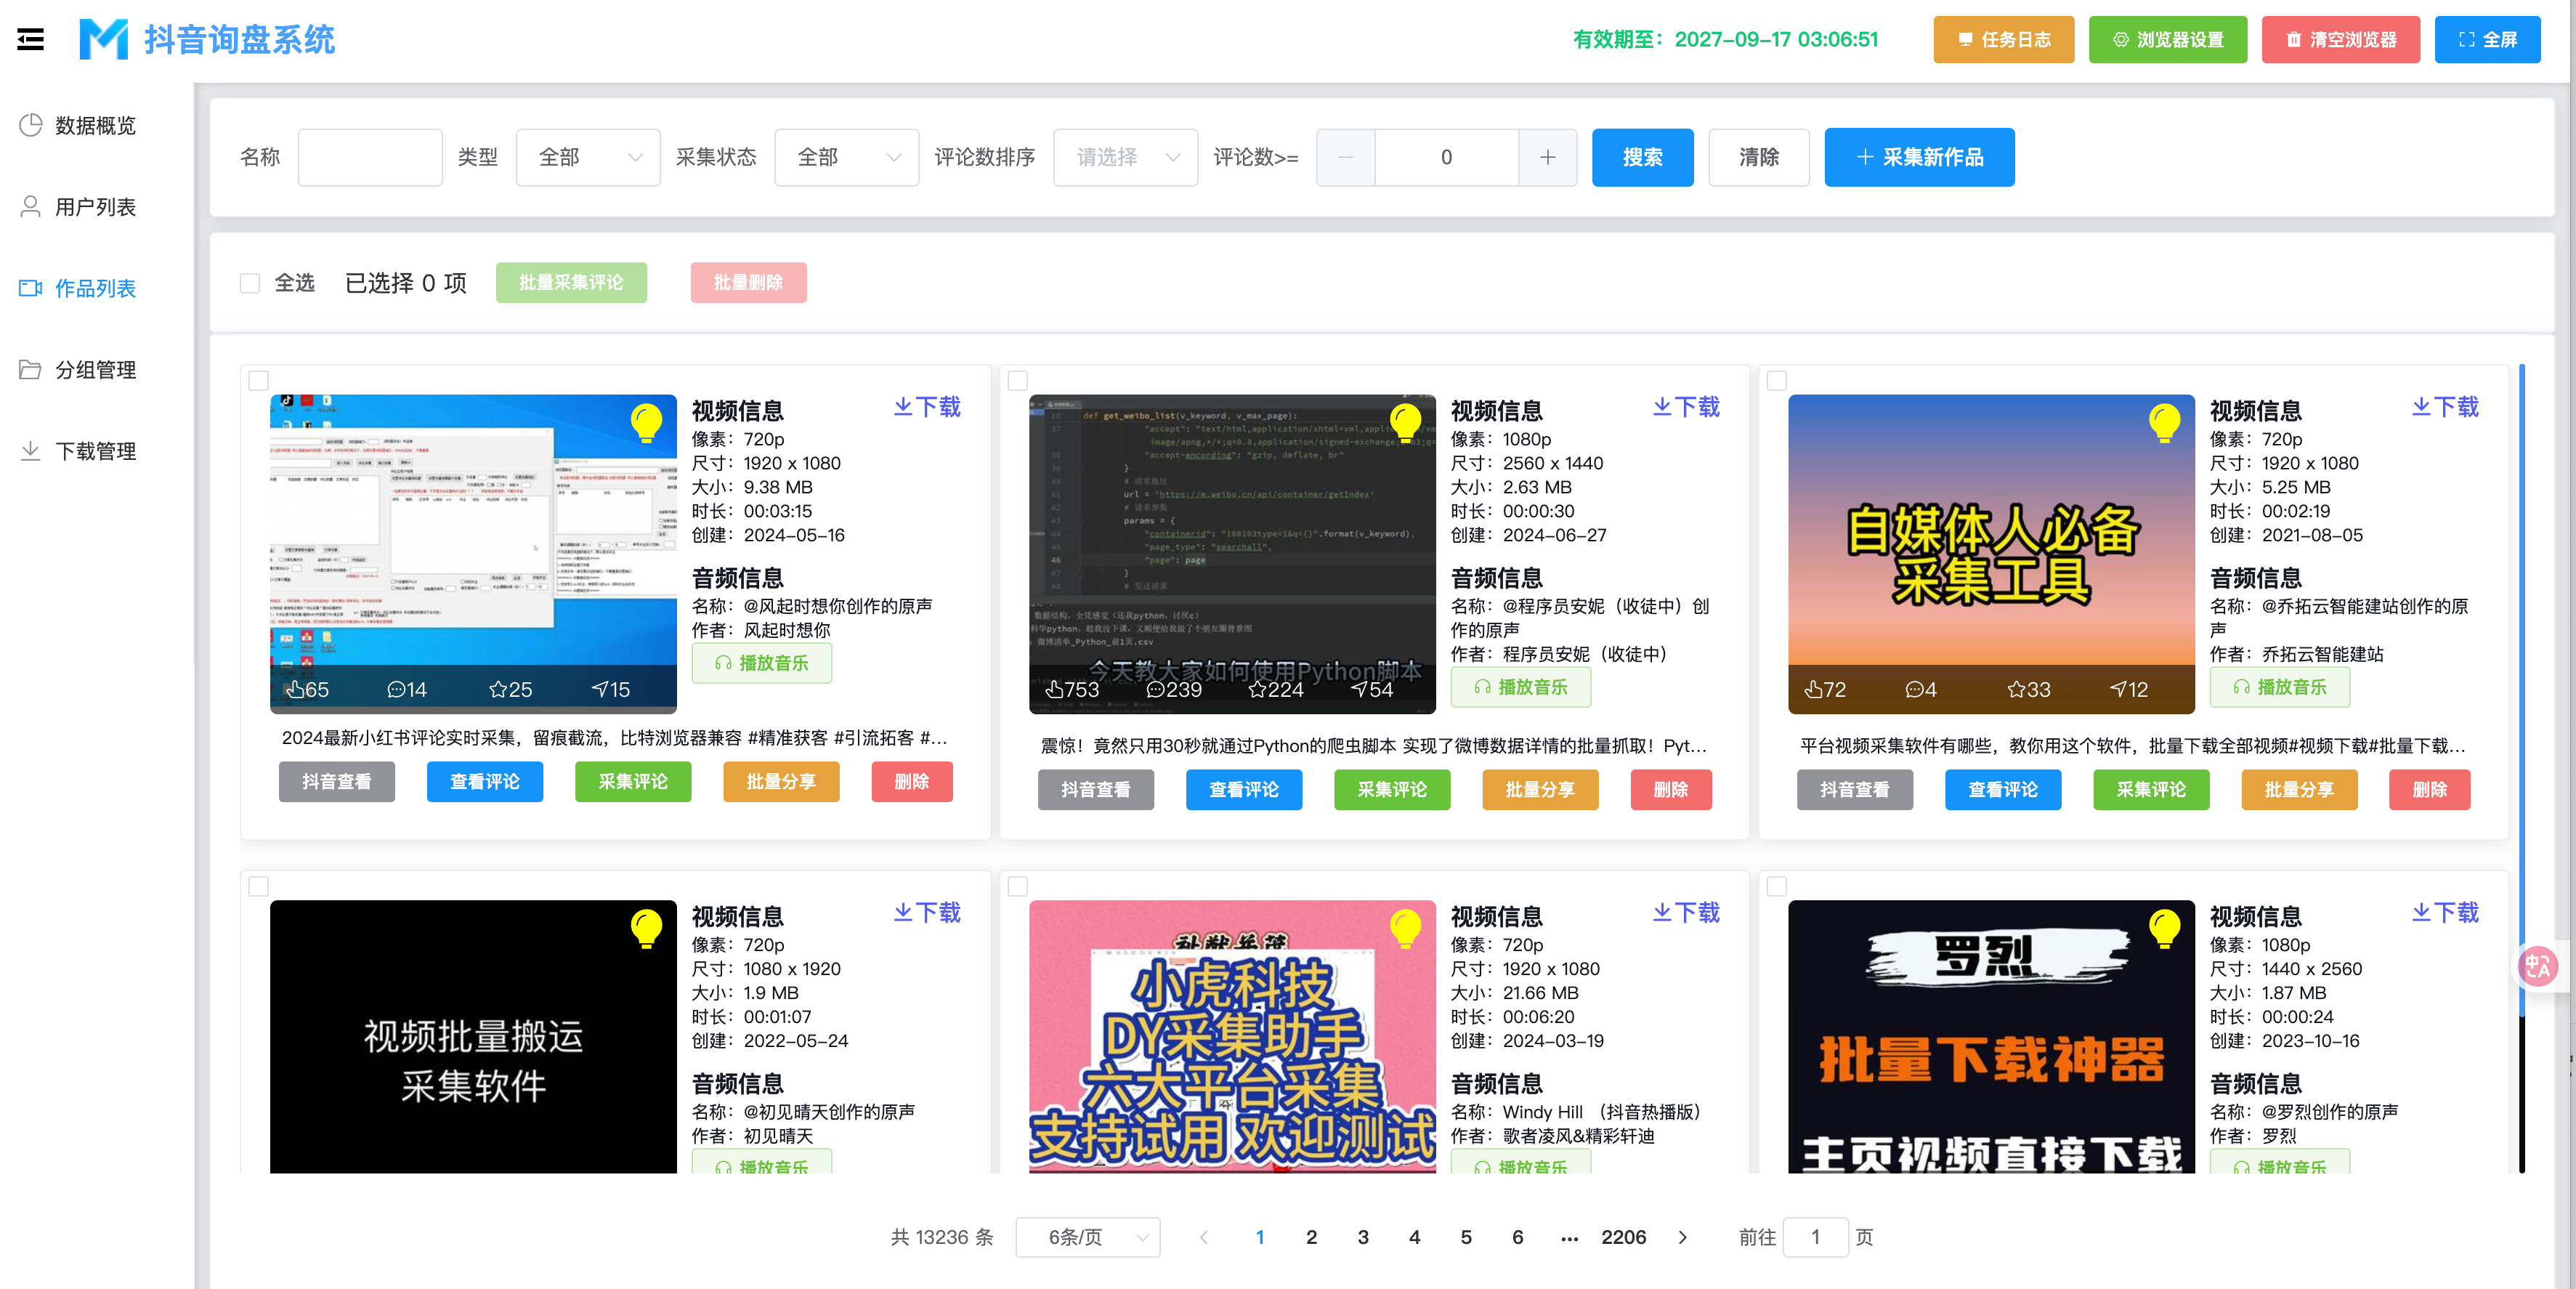The image size is (2576, 1289).
Task: Tick the checkbox on the 罗烈 card
Action: coord(1777,886)
